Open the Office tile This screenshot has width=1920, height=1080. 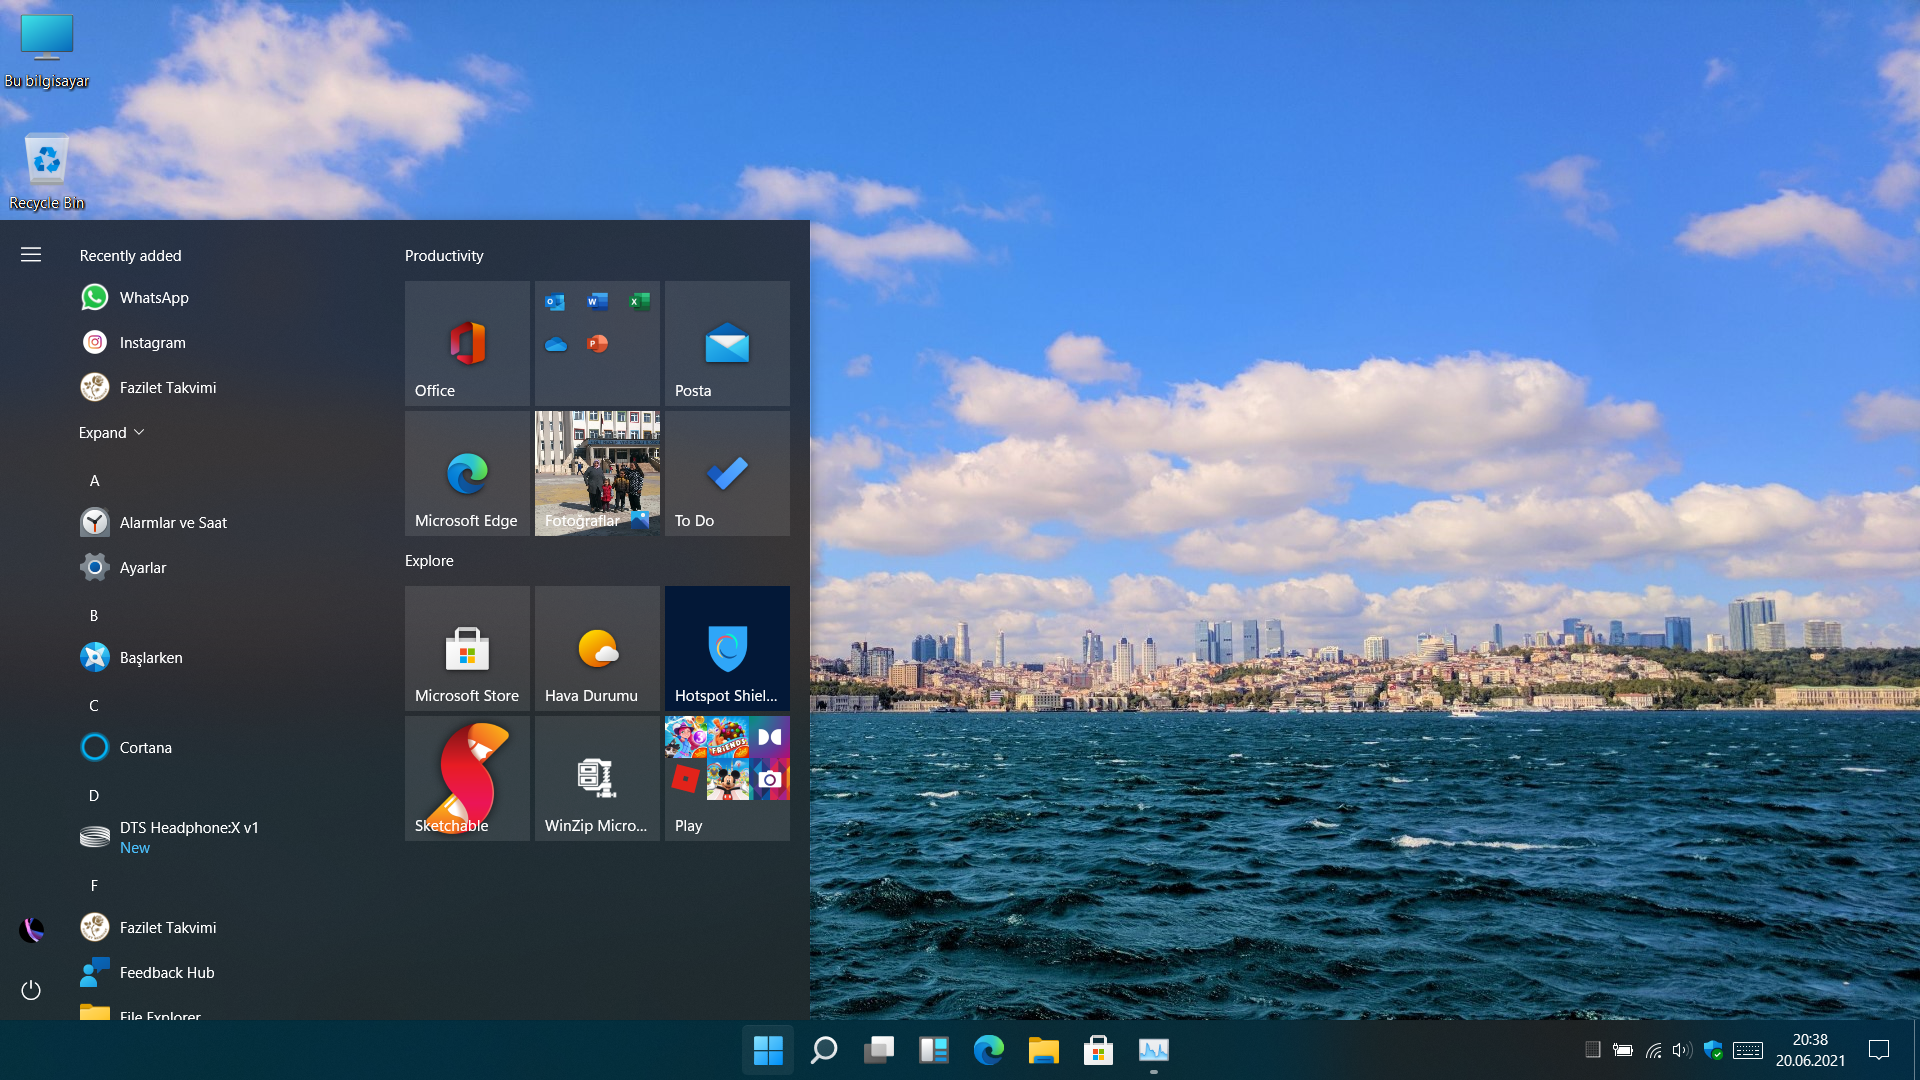(467, 343)
